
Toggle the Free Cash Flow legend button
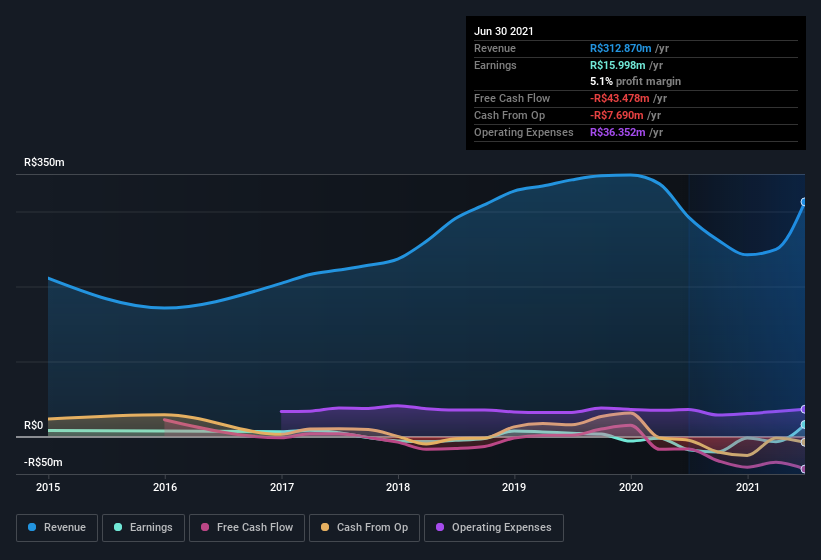[247, 528]
